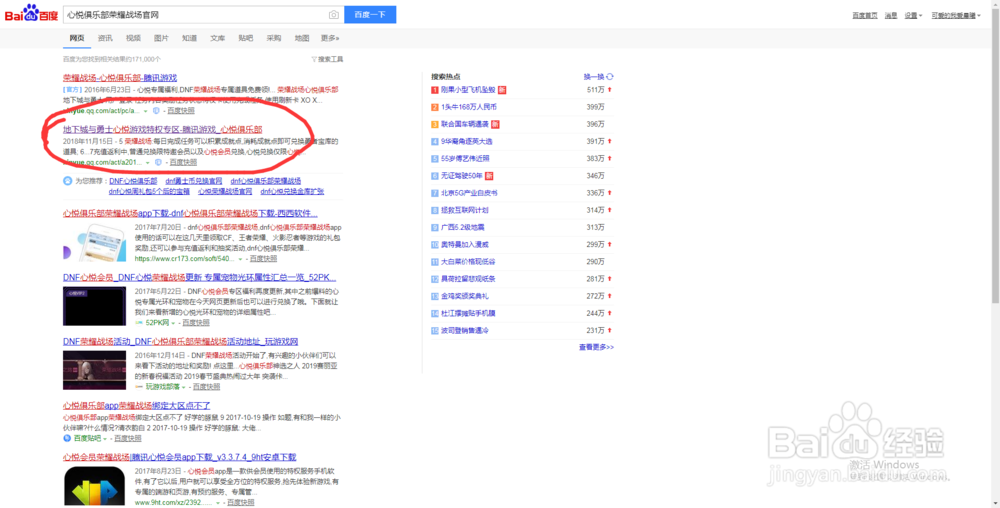Expand the 更多» tab list
The height and width of the screenshot is (508, 1000).
coord(330,38)
